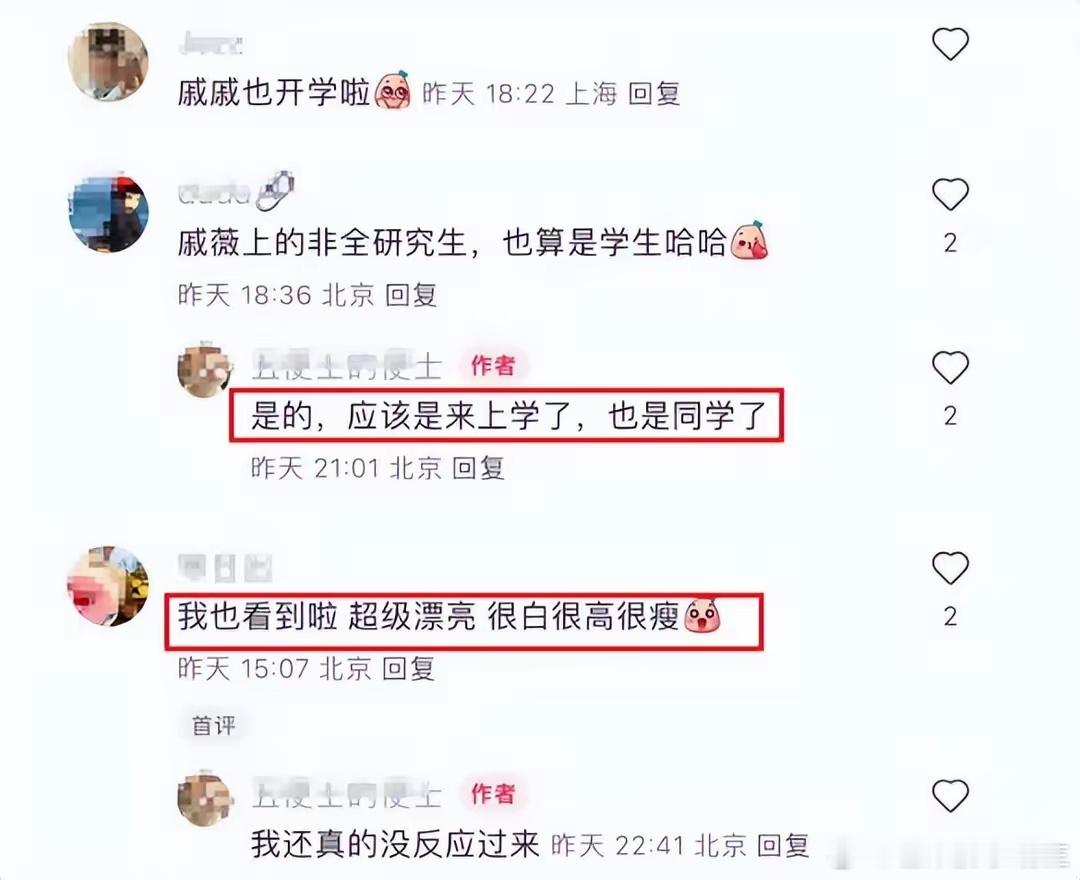Reply to the 18:36 北京 comment
The width and height of the screenshot is (1080, 880).
pos(411,295)
